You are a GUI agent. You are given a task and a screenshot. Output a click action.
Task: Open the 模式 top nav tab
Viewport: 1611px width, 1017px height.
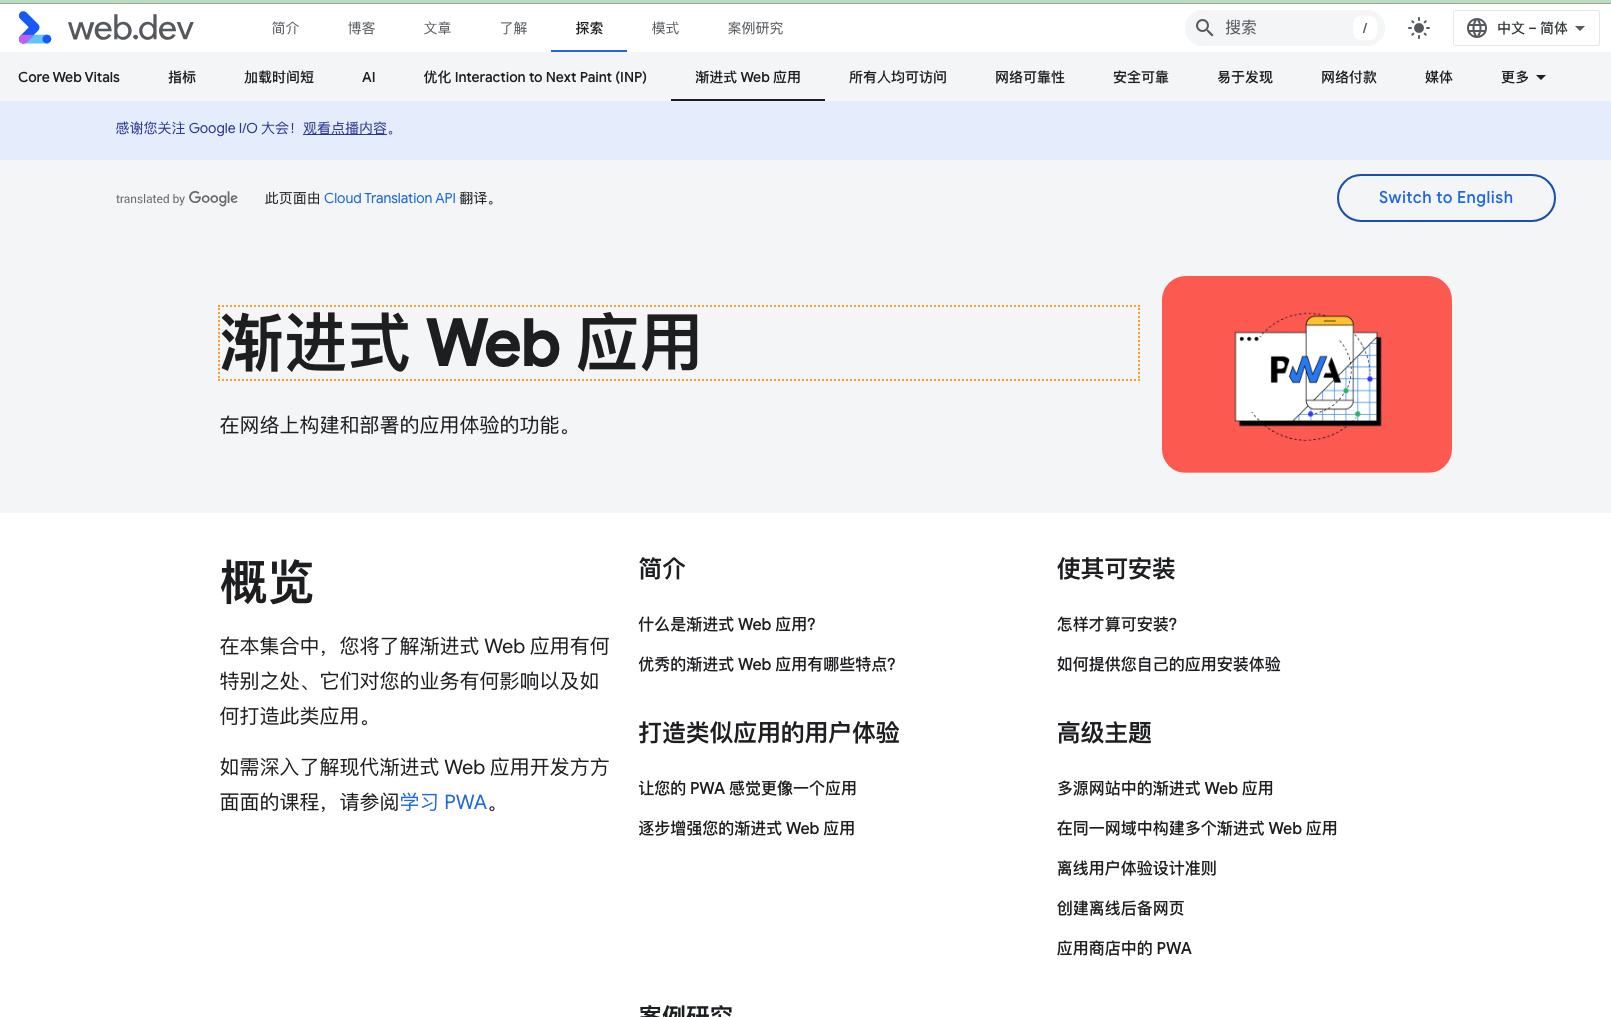pyautogui.click(x=665, y=28)
